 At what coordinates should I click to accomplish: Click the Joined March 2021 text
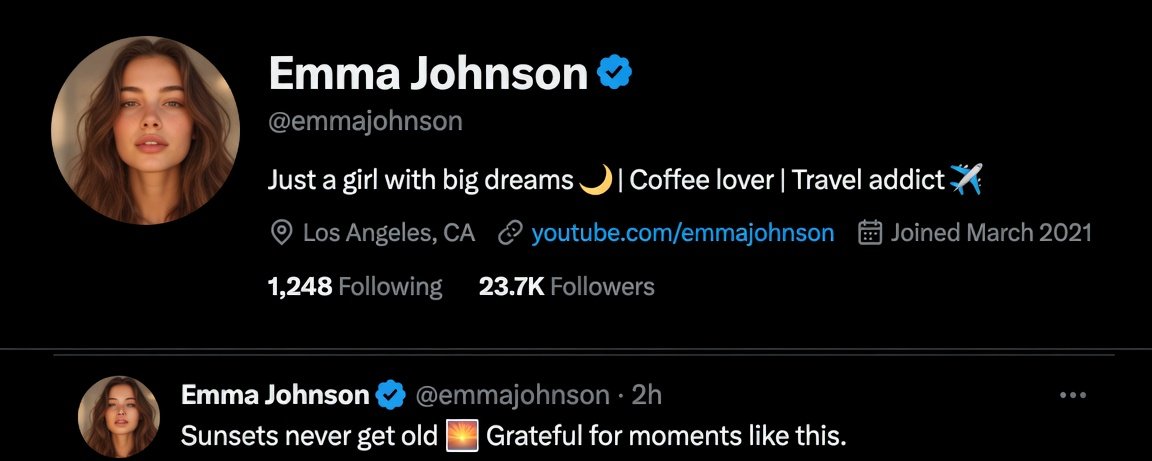pyautogui.click(x=991, y=234)
